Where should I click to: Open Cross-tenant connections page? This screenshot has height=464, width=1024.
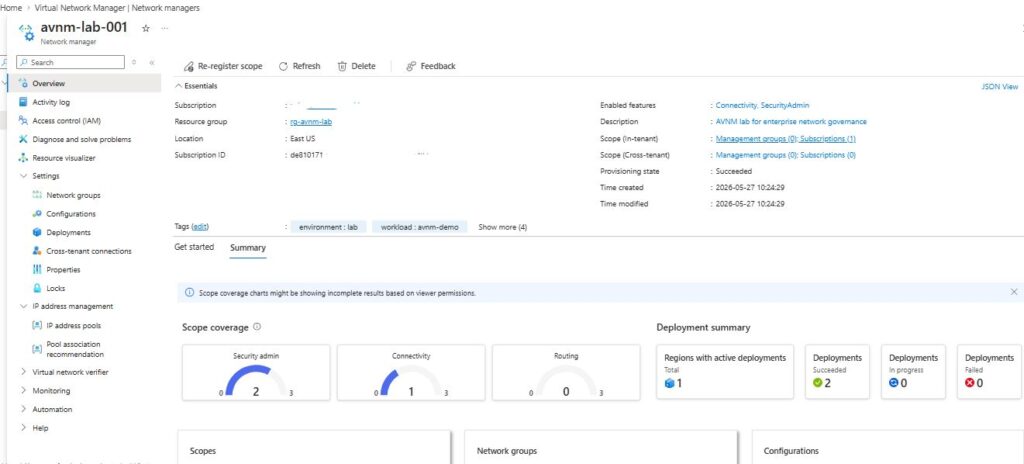(90, 251)
